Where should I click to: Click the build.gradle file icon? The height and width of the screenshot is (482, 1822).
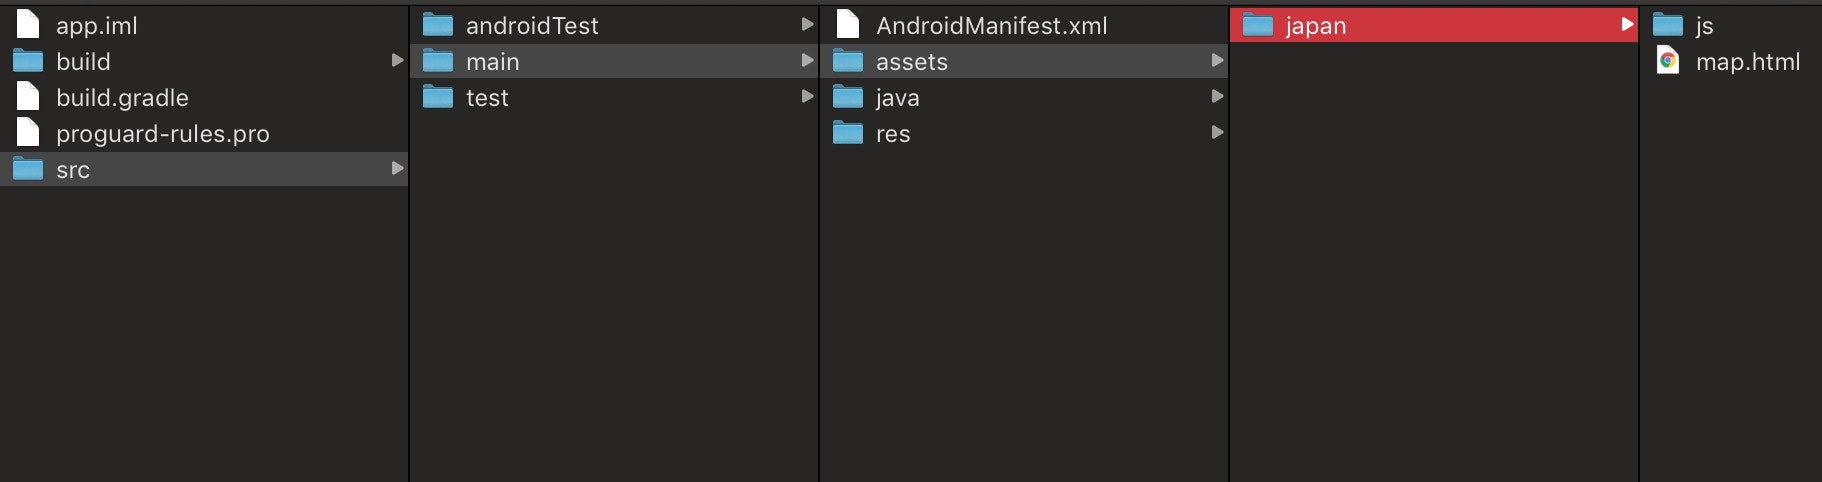28,96
